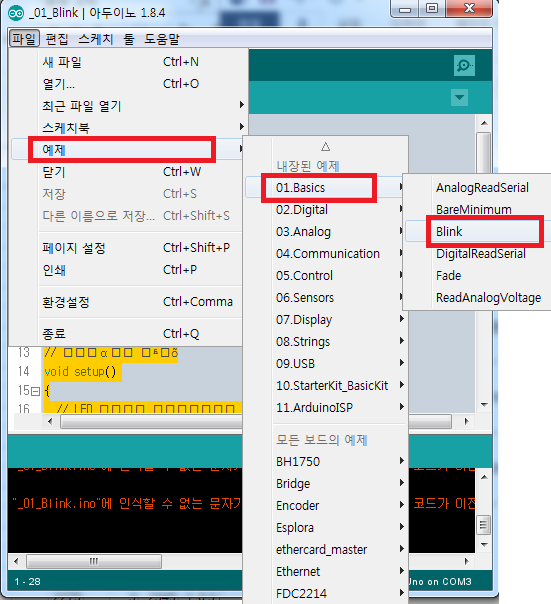Open the Bridge library examples
Viewport: 551px width, 604px height.
coord(326,483)
